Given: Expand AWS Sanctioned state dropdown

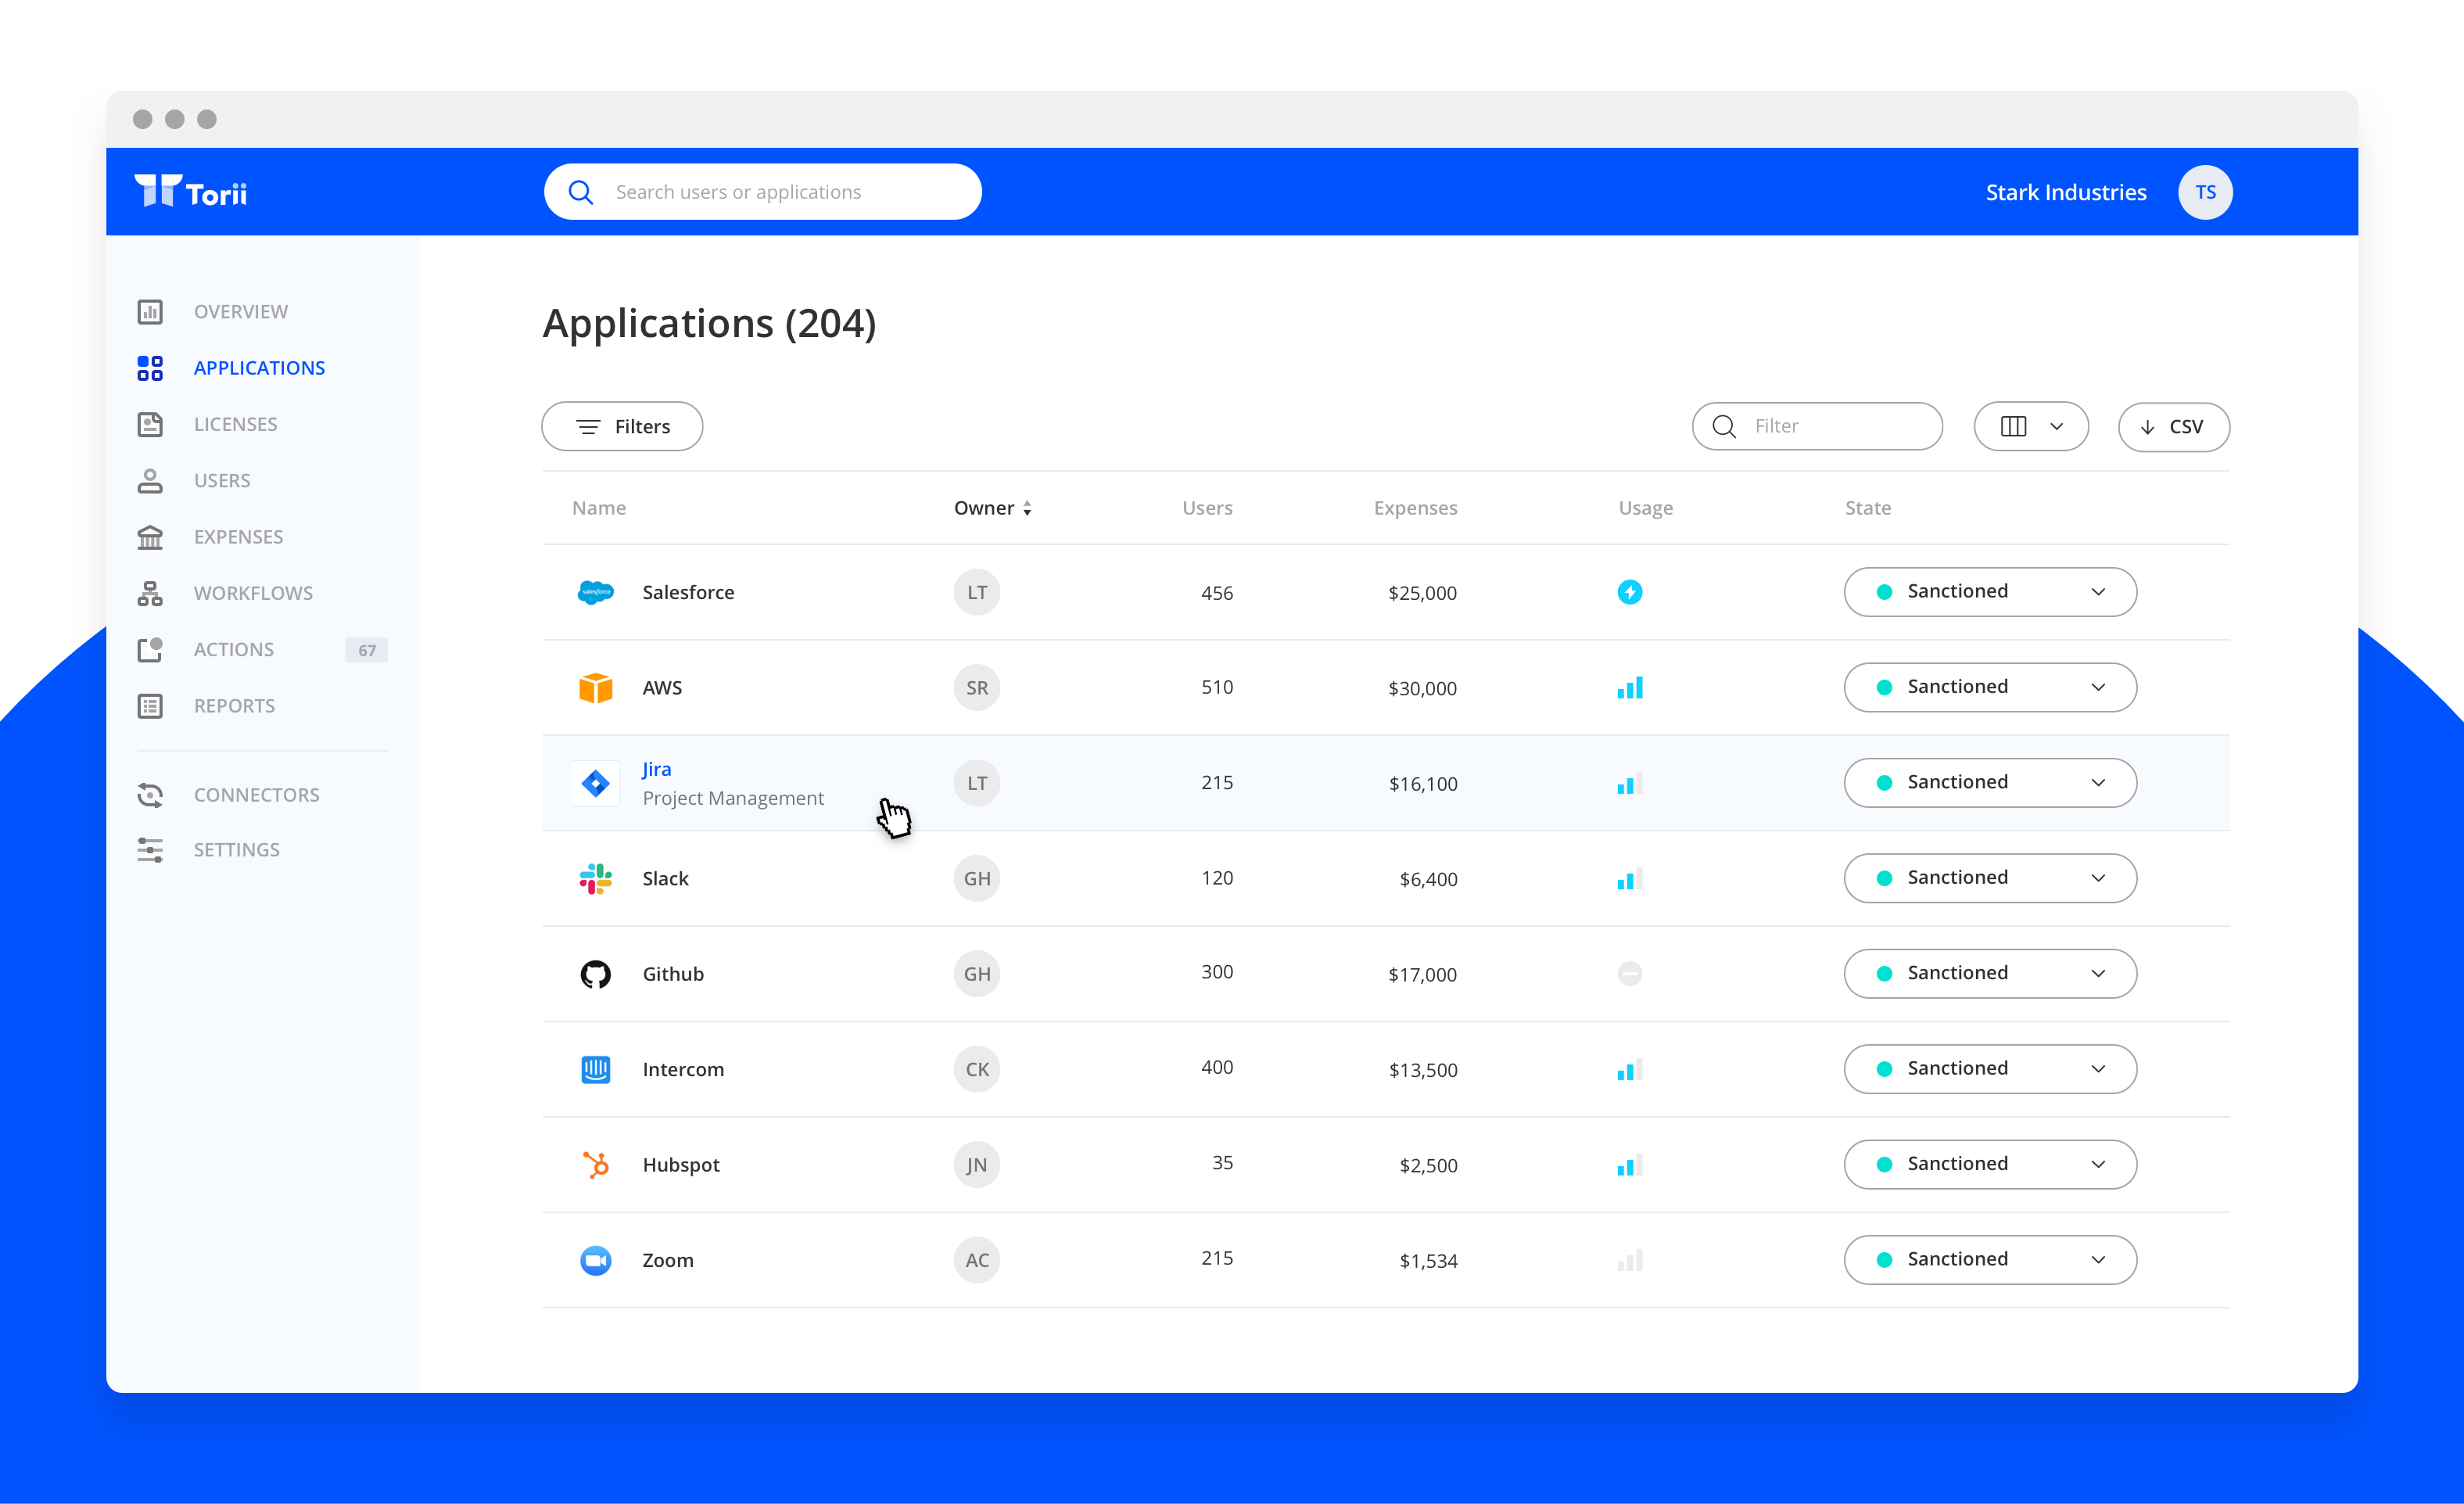Looking at the screenshot, I should pos(1989,687).
